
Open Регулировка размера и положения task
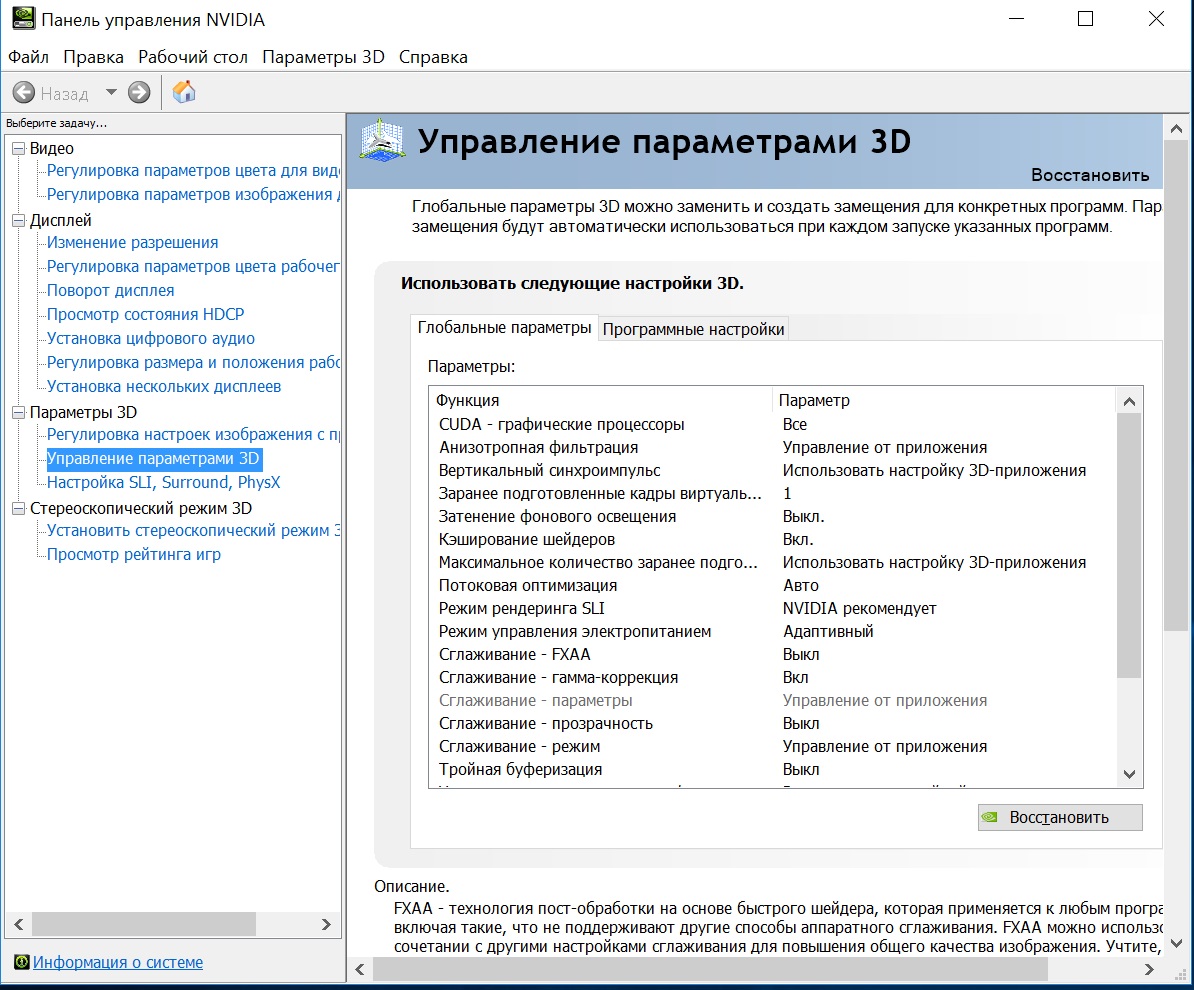[193, 362]
